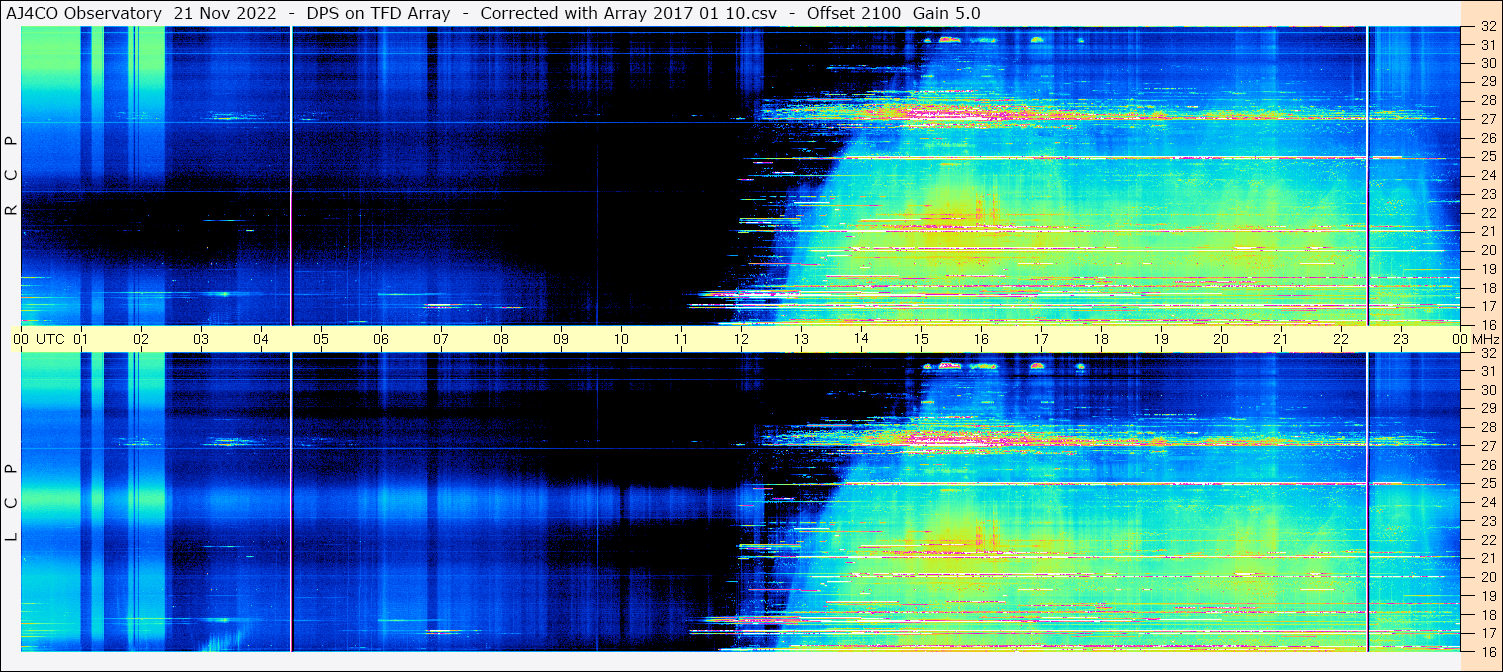Click the 31 MHz tick of LCP panel
1503x672 pixels.
tap(1487, 371)
